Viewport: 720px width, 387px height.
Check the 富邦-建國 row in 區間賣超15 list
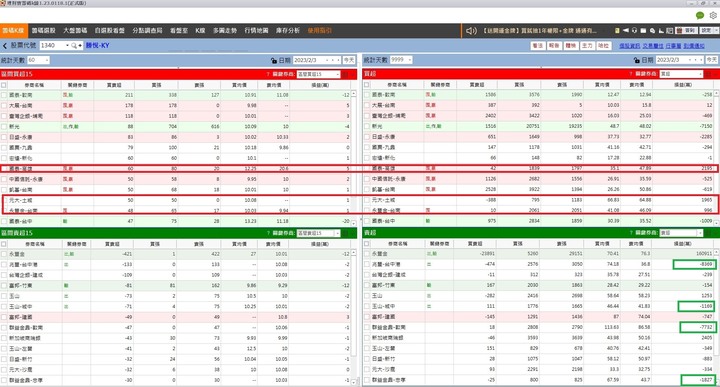pyautogui.click(x=4, y=317)
